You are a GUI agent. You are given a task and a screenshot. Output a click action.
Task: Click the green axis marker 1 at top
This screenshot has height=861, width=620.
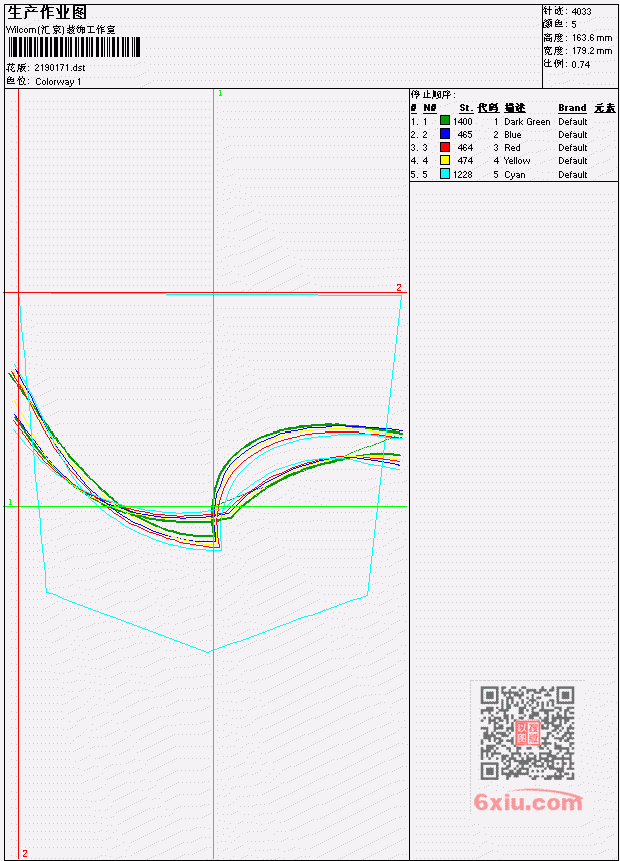click(x=220, y=93)
